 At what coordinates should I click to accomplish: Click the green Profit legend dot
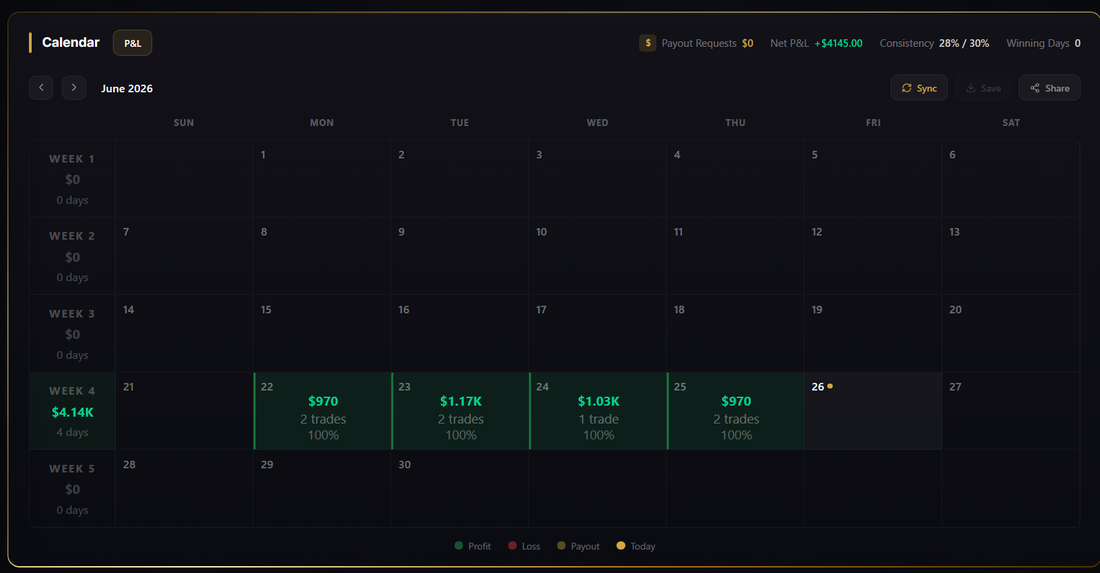click(459, 546)
